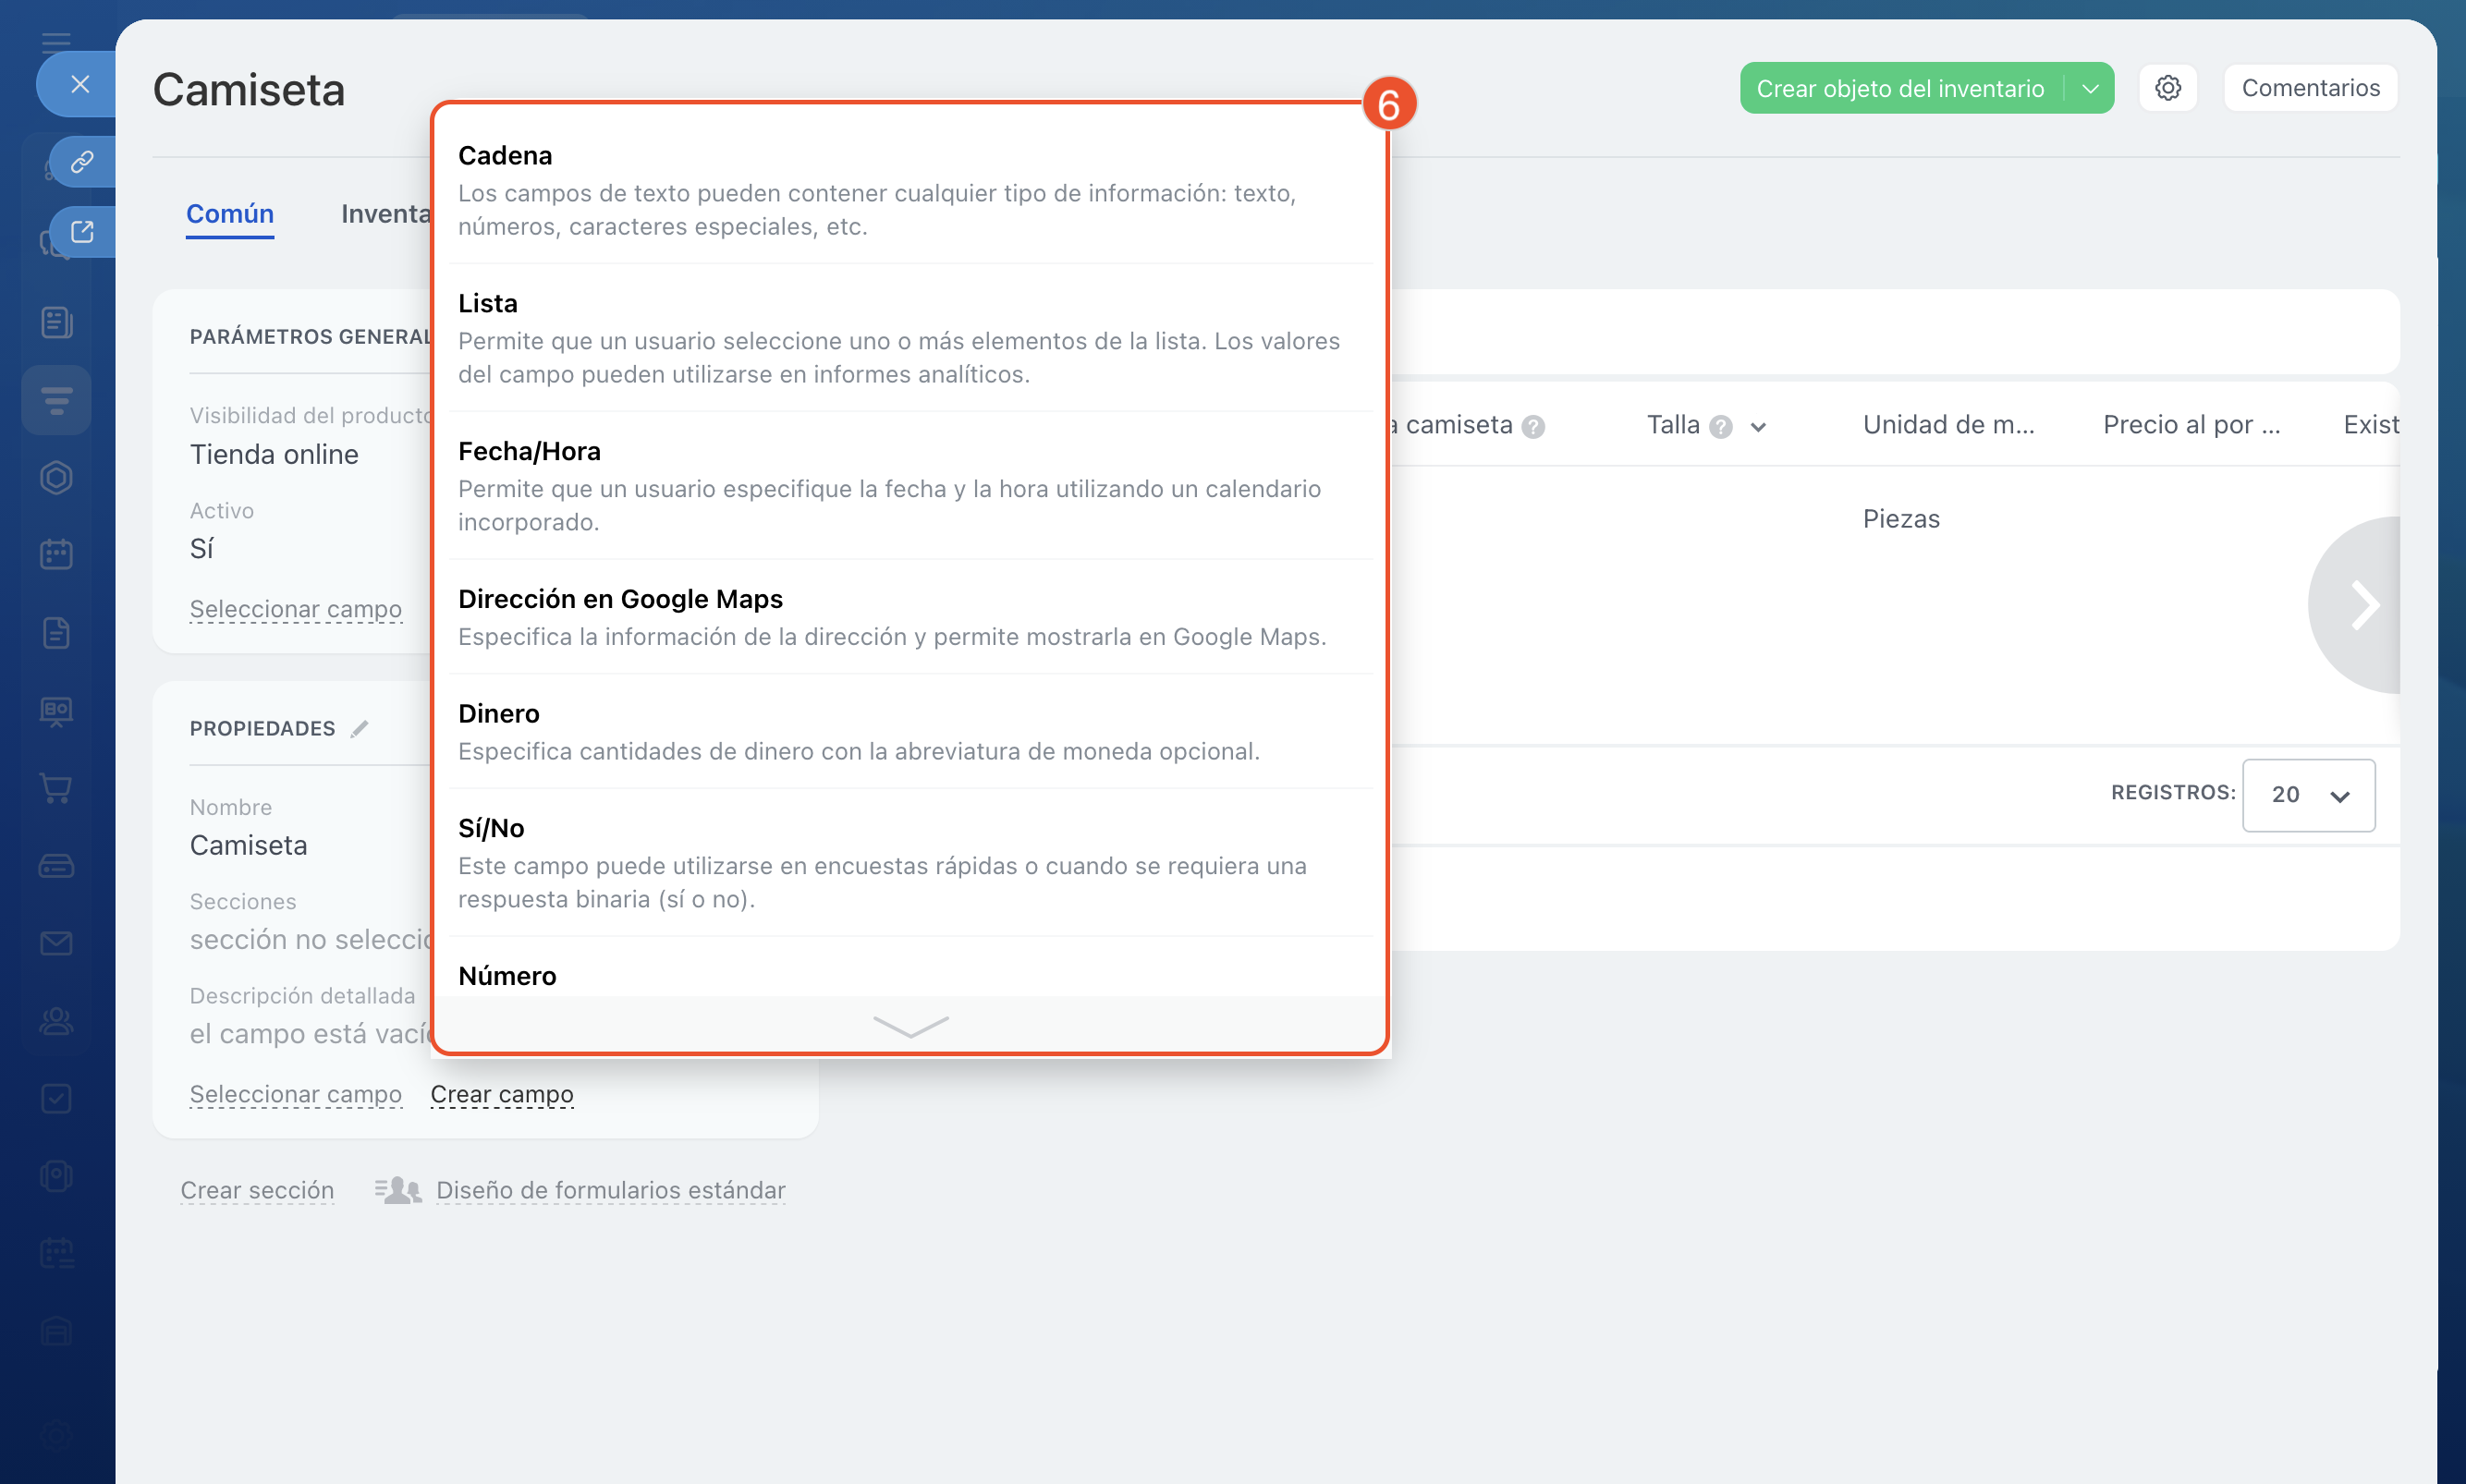Open the mail envelope sidebar icon
This screenshot has height=1484, width=2466.
(x=56, y=943)
